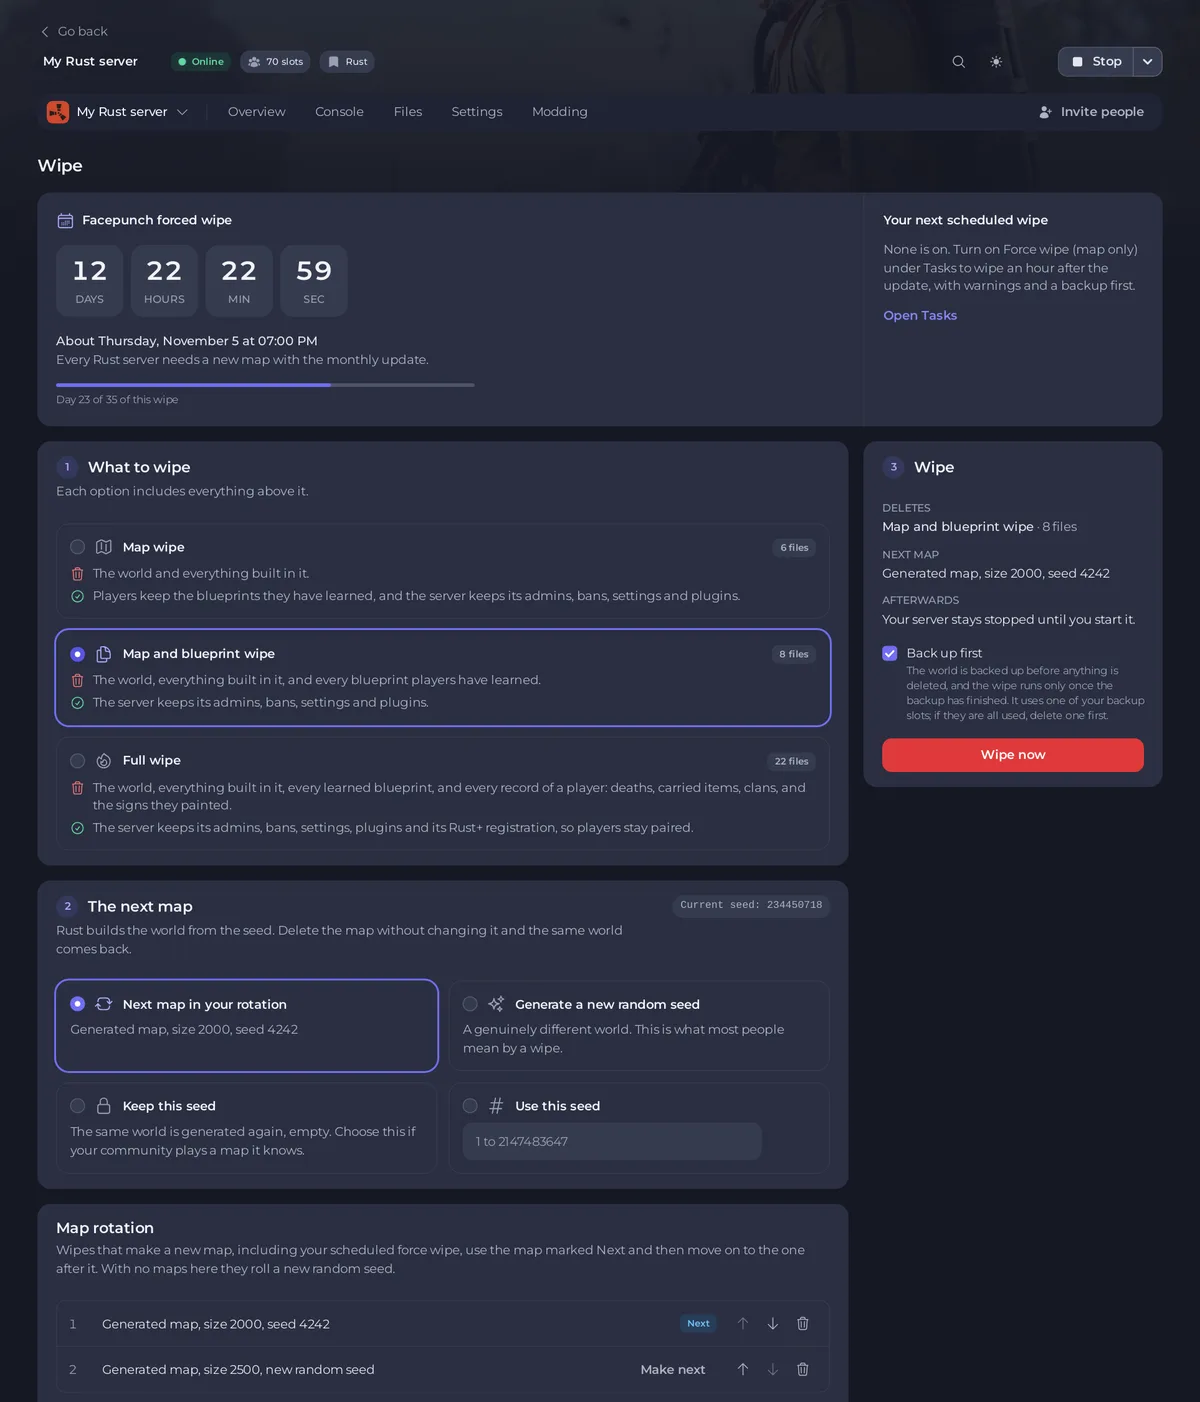Click the Invite people person icon

tap(1045, 112)
